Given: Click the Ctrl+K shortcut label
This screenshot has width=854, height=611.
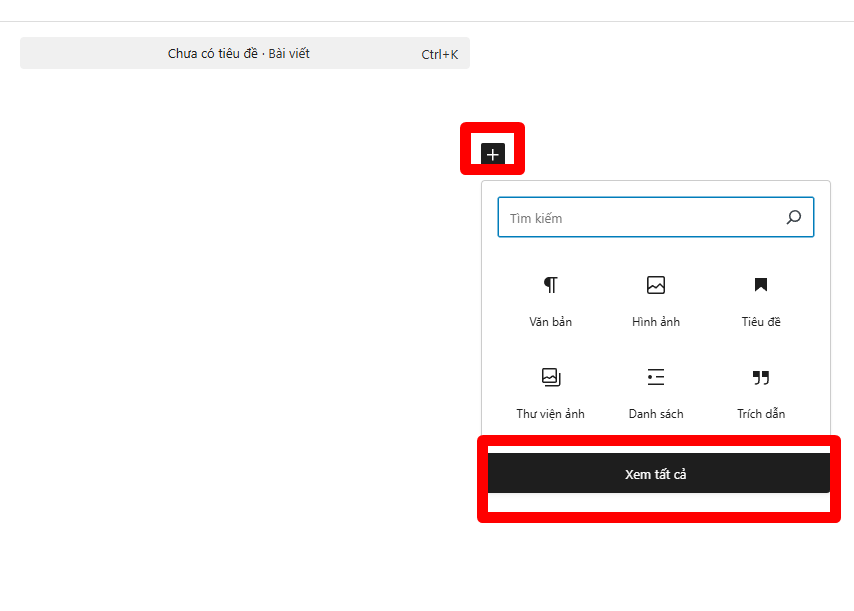Looking at the screenshot, I should (x=440, y=54).
